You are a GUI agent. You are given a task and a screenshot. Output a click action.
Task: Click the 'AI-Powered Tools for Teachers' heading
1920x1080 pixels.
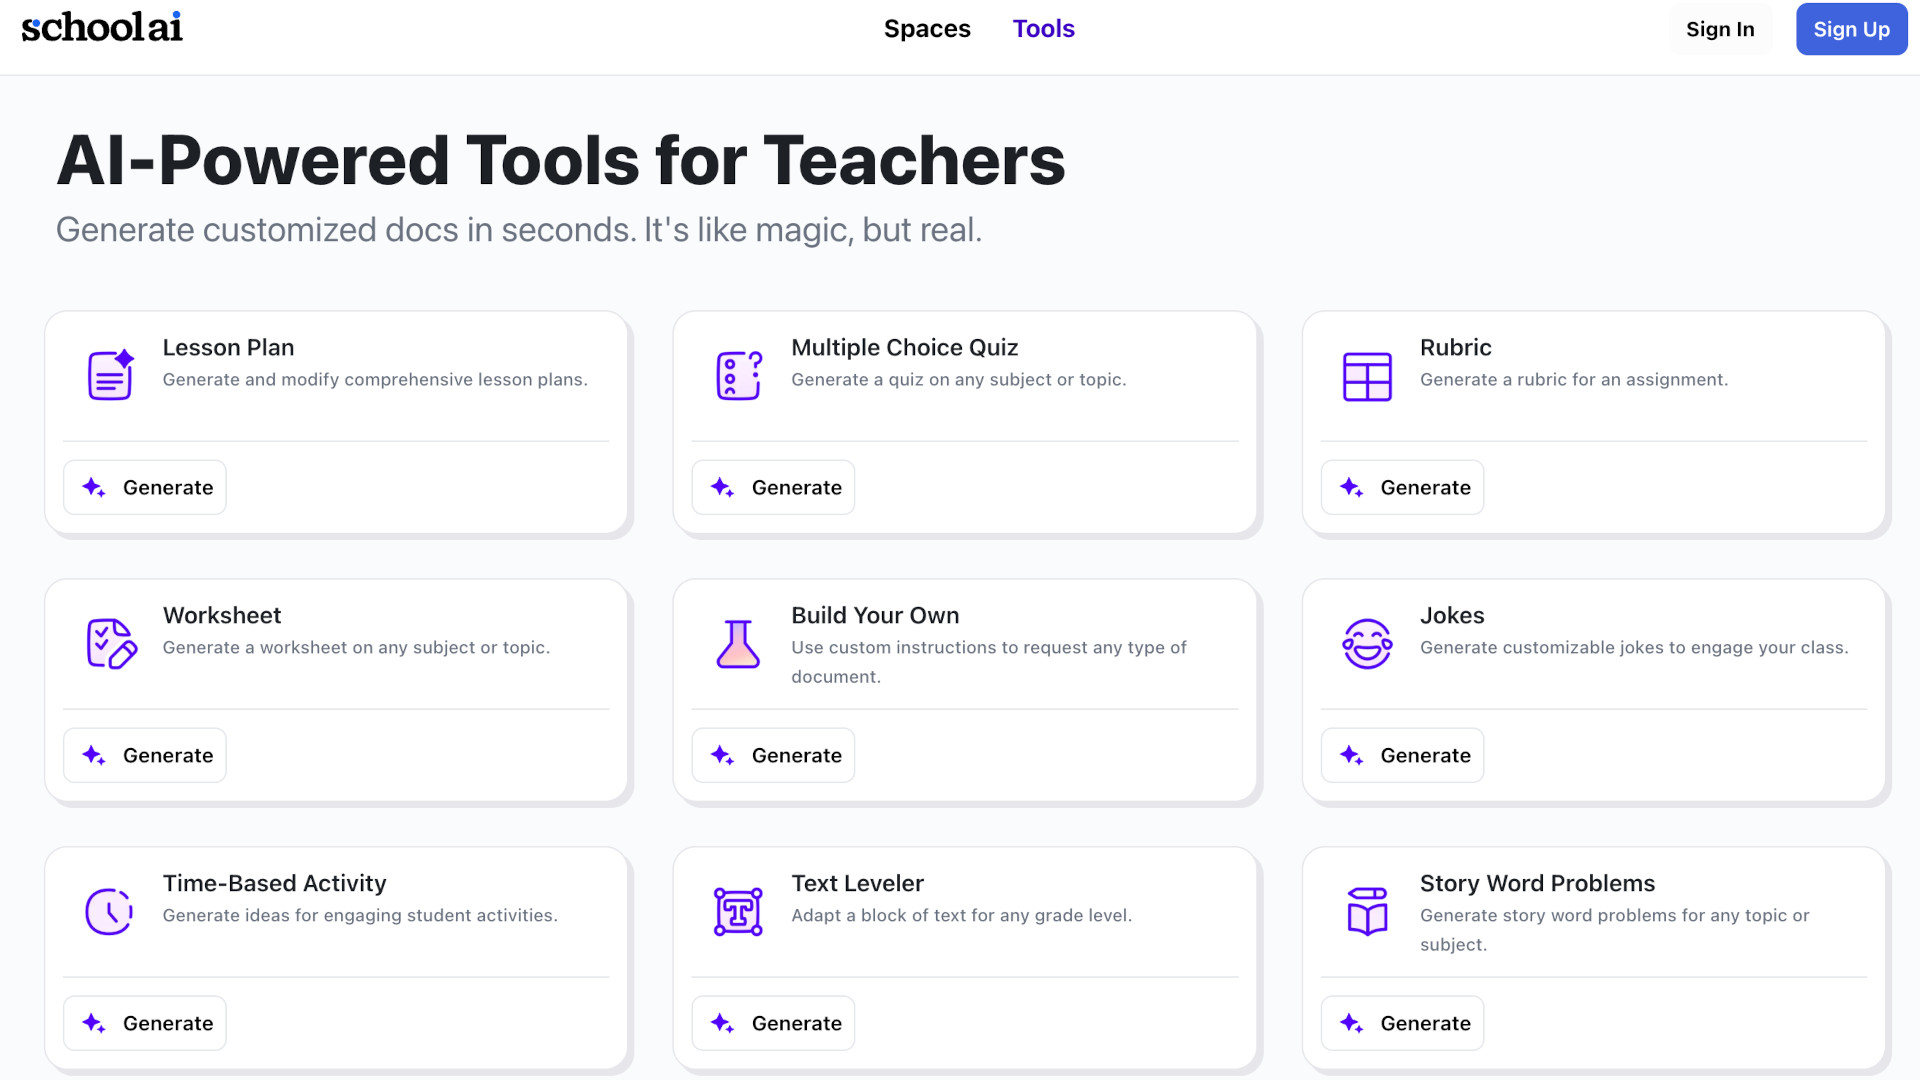[561, 160]
